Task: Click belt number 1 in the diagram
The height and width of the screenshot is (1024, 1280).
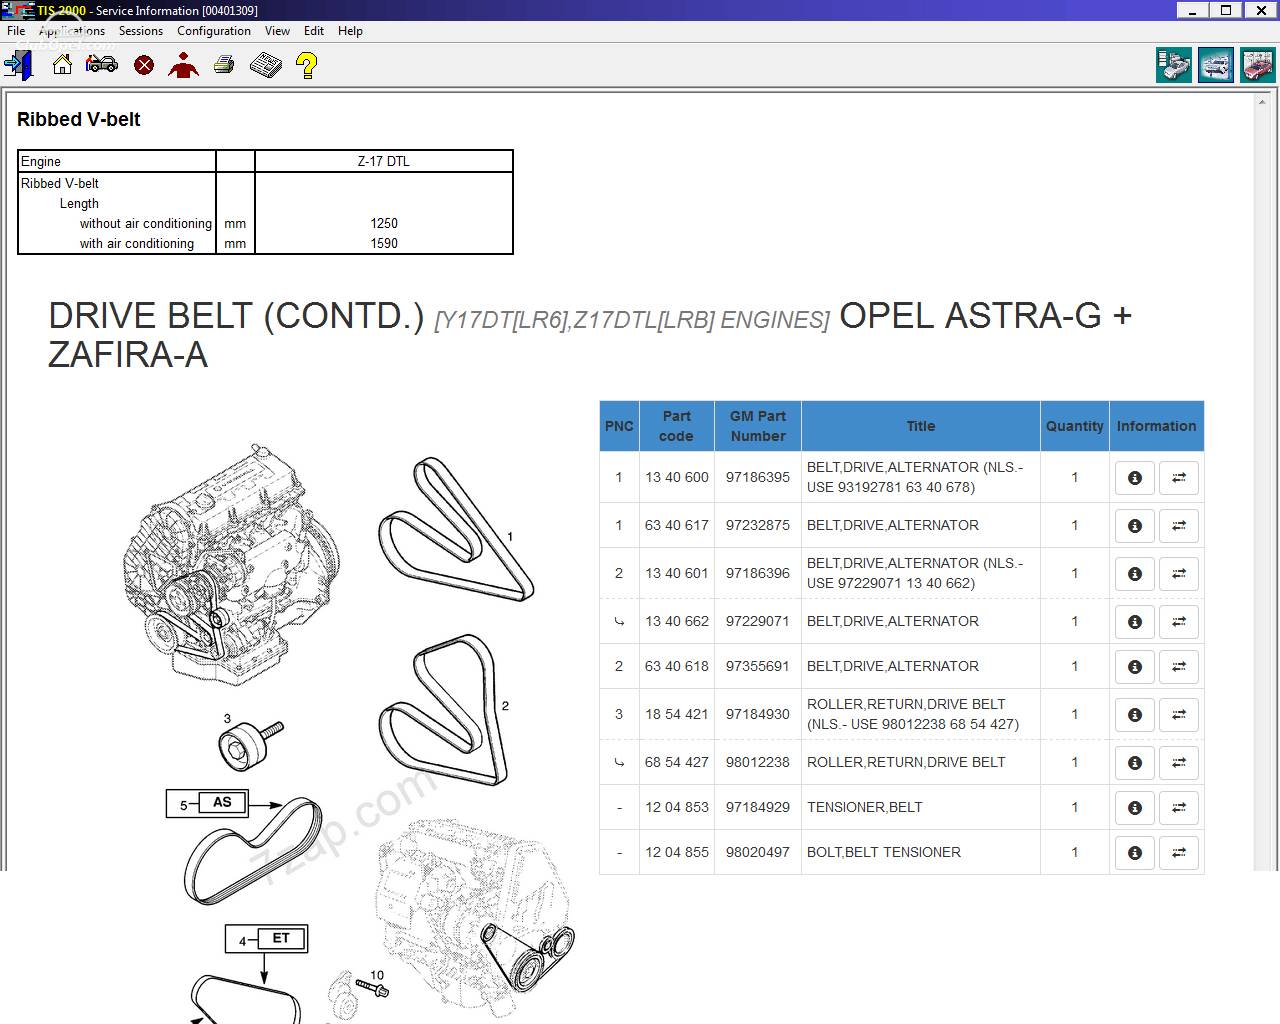Action: tap(457, 530)
